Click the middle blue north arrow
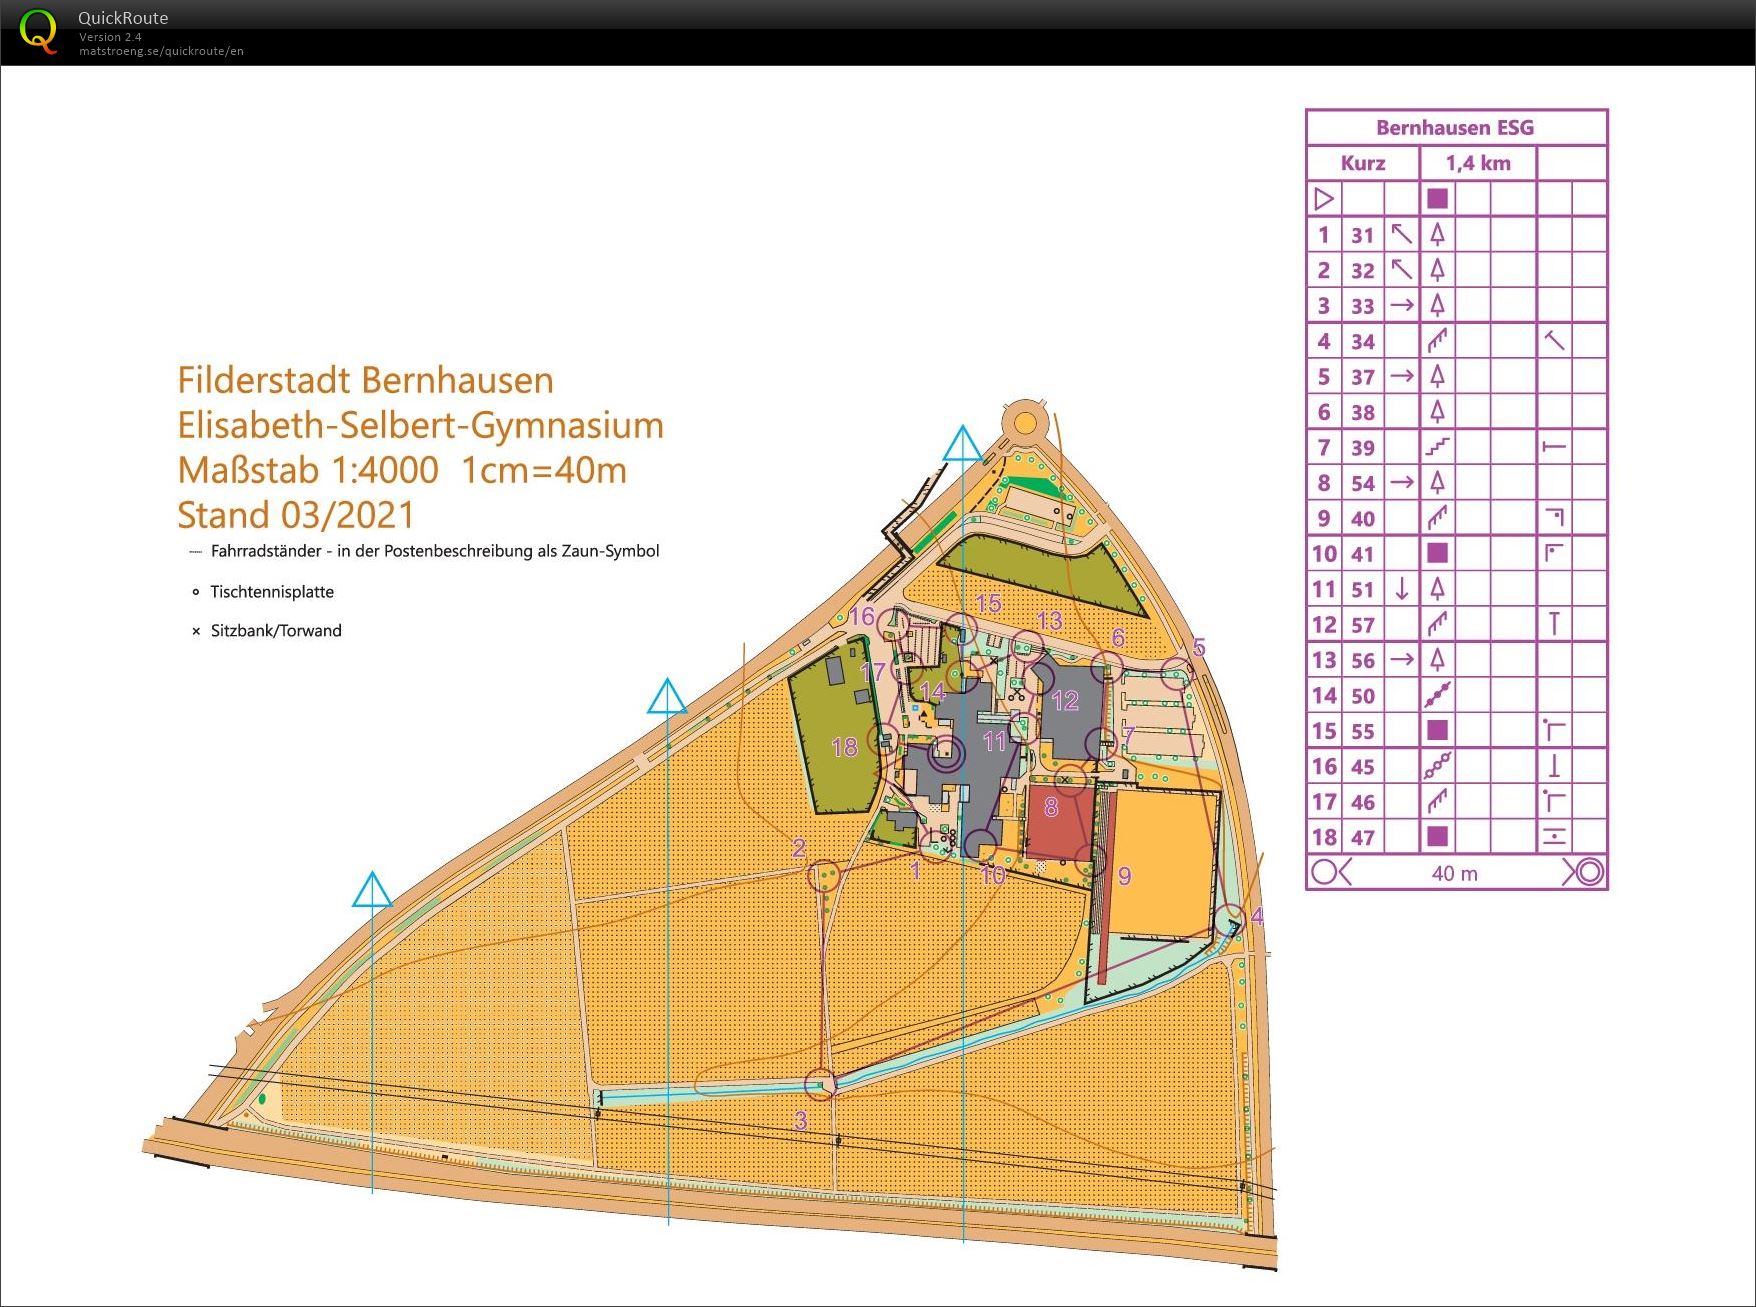 coord(667,697)
